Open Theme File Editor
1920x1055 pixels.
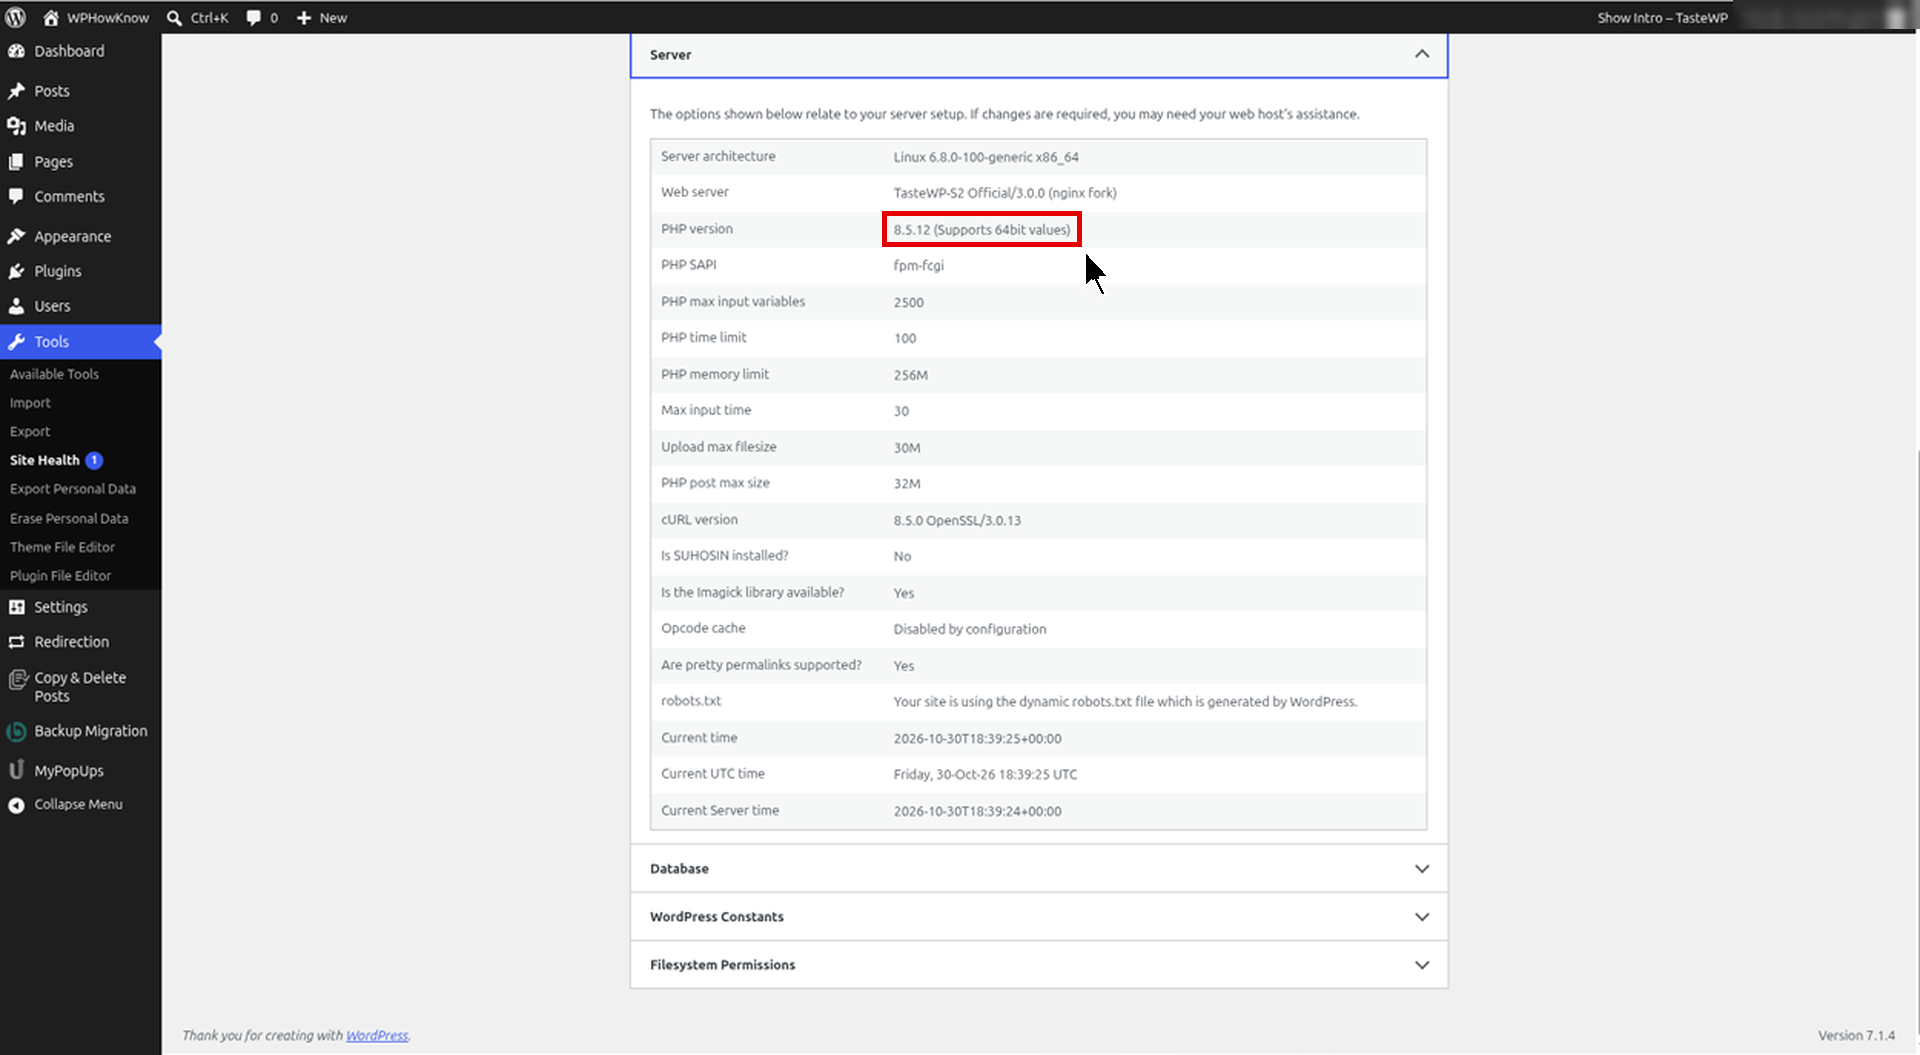62,547
